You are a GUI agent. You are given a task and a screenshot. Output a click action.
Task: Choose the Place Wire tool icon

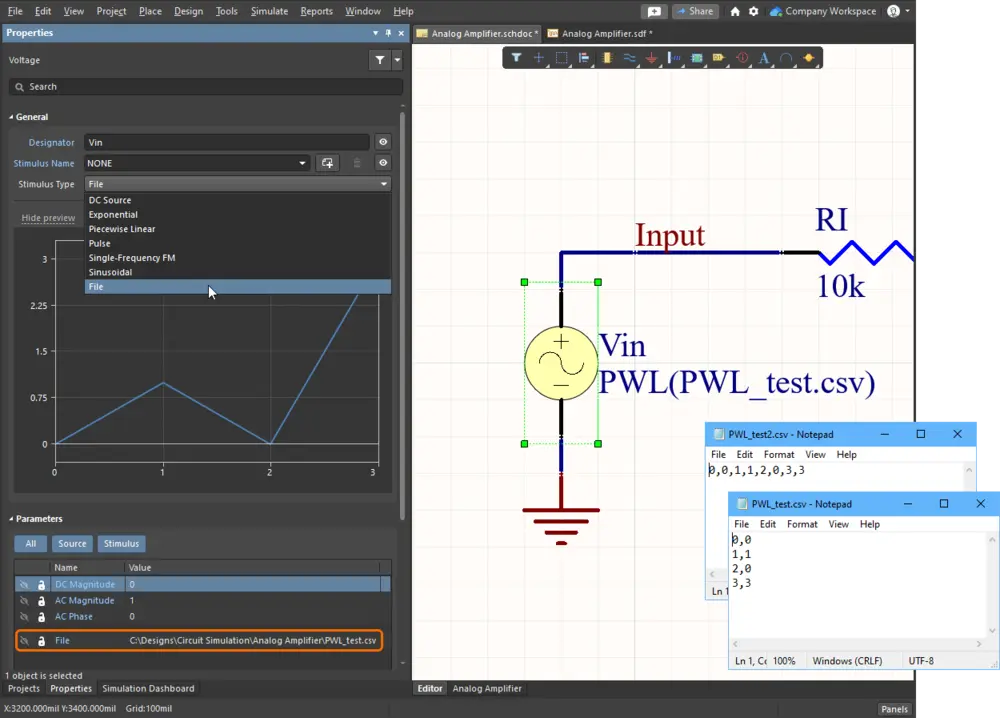pyautogui.click(x=629, y=58)
